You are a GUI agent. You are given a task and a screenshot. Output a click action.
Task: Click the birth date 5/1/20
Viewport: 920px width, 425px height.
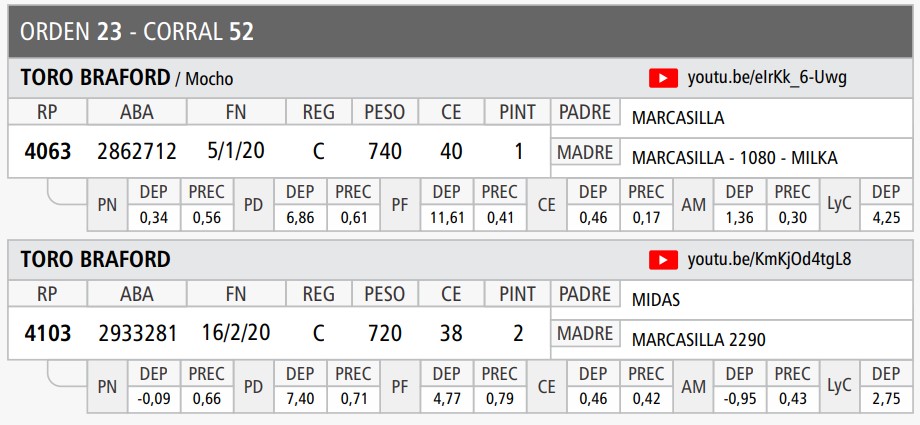coord(235,152)
